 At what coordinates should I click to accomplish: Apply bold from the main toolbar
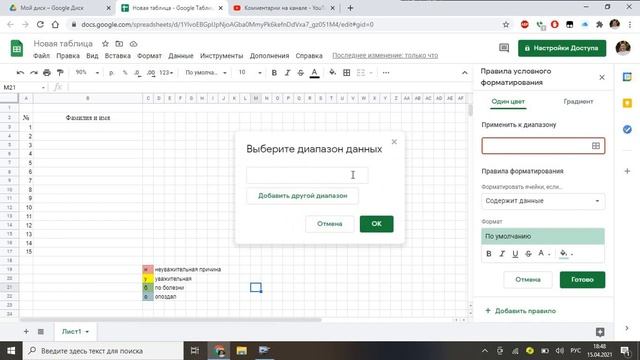click(274, 73)
